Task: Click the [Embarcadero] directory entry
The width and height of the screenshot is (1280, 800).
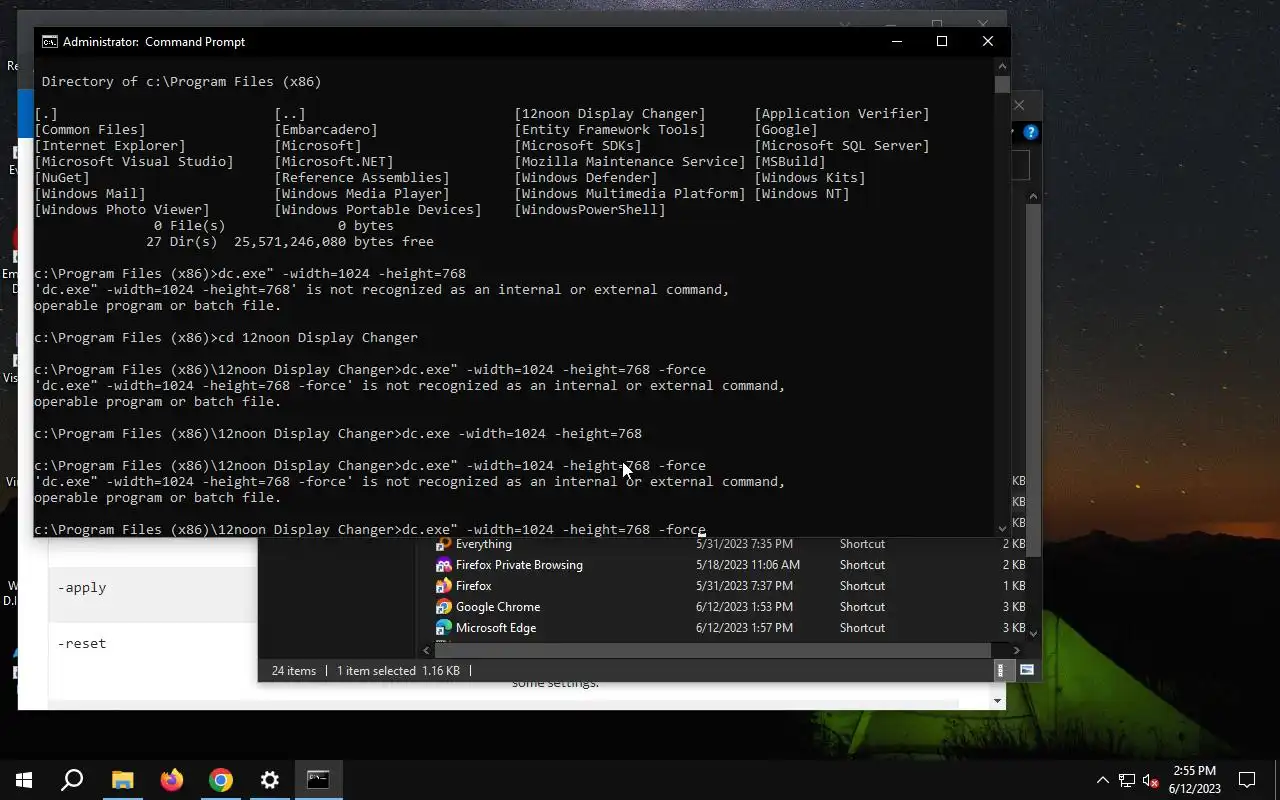Action: (326, 130)
